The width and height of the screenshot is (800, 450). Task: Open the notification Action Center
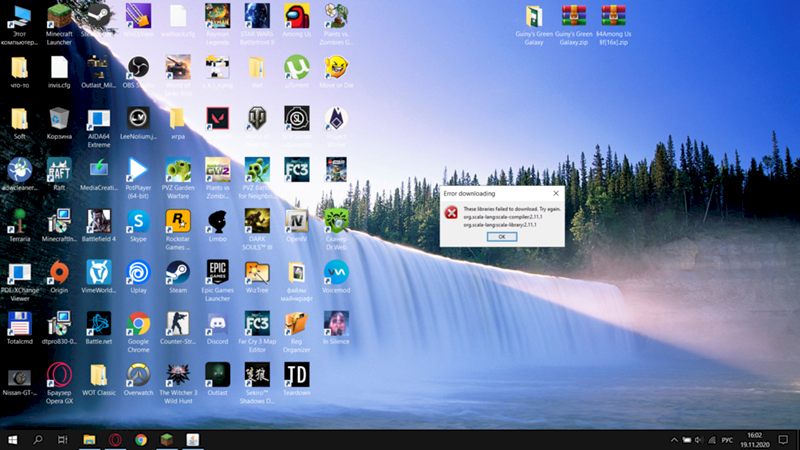click(x=784, y=440)
